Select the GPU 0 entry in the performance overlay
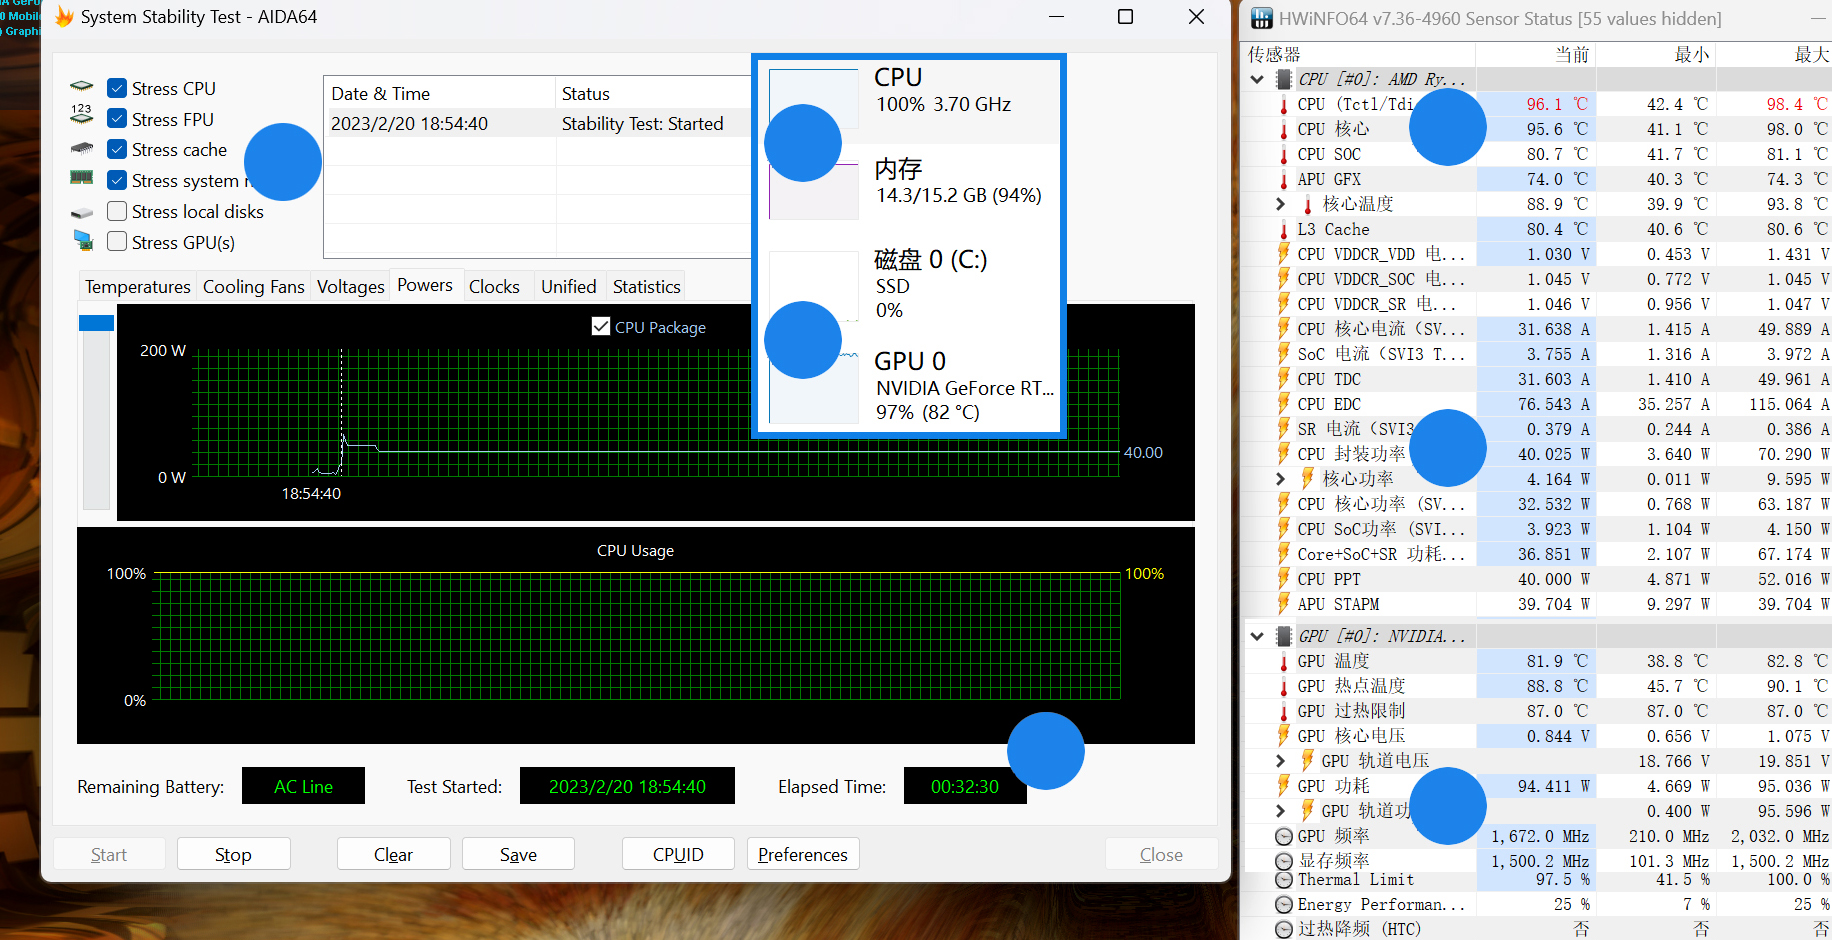 click(x=911, y=386)
